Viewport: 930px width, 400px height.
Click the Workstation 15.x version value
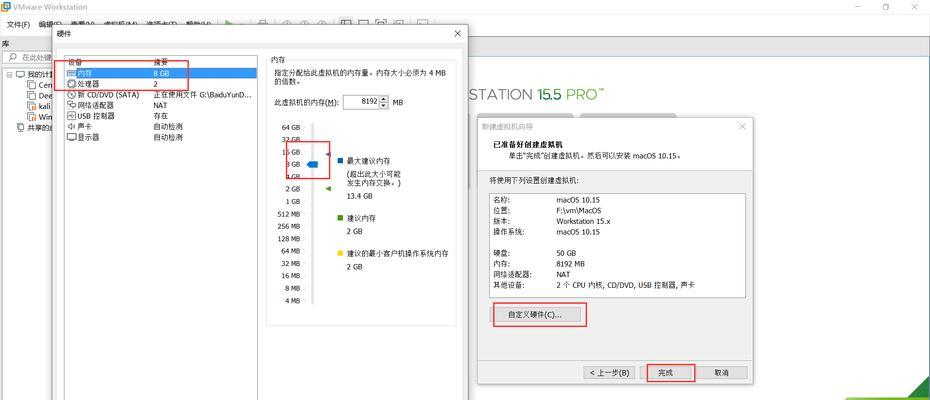583,221
